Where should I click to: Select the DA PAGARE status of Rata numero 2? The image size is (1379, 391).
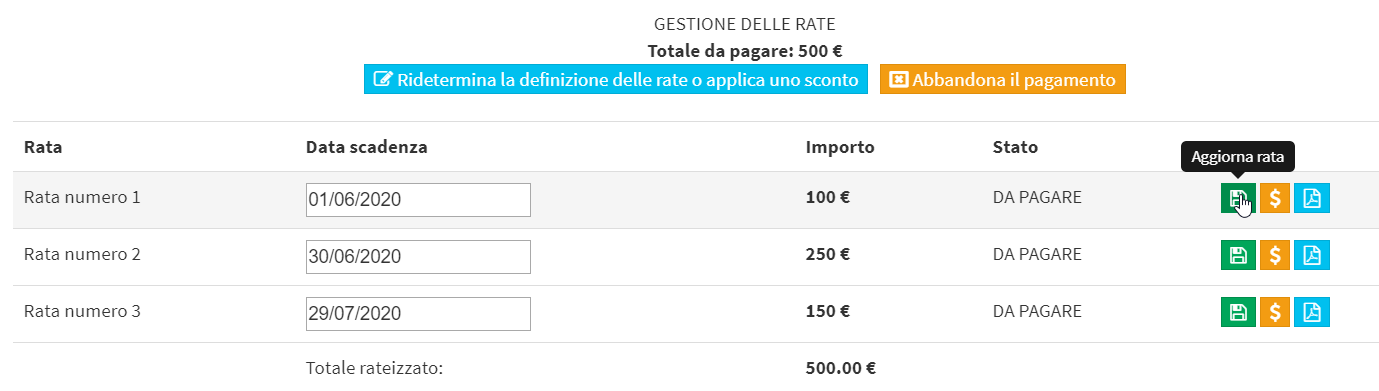point(1037,254)
